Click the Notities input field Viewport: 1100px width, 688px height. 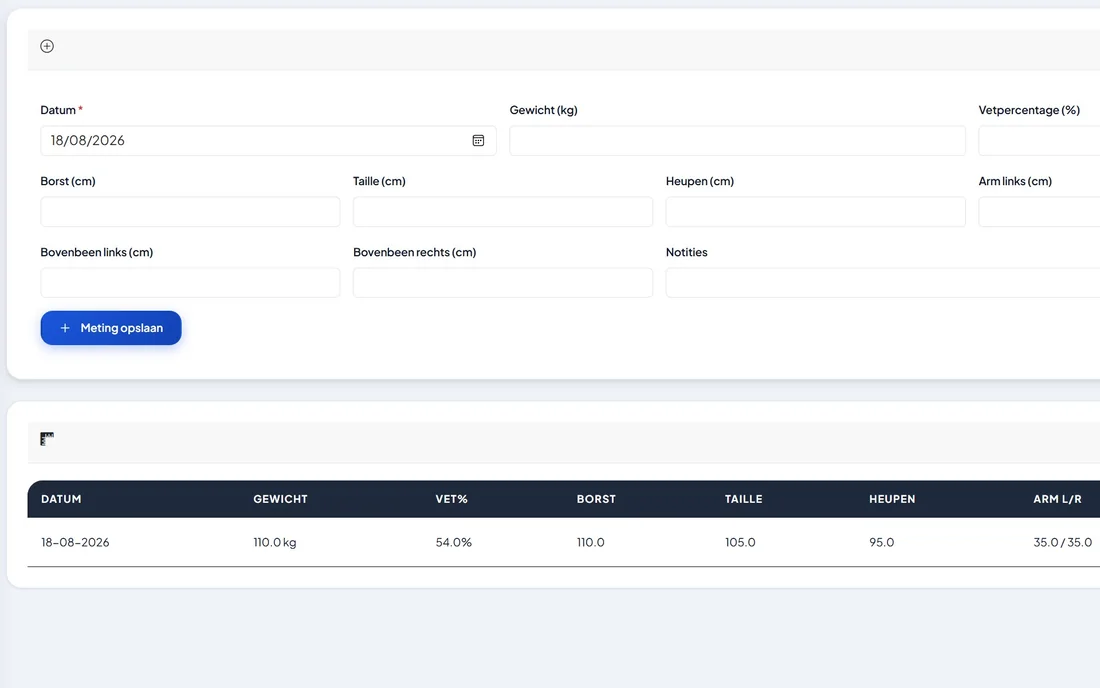pyautogui.click(x=883, y=283)
